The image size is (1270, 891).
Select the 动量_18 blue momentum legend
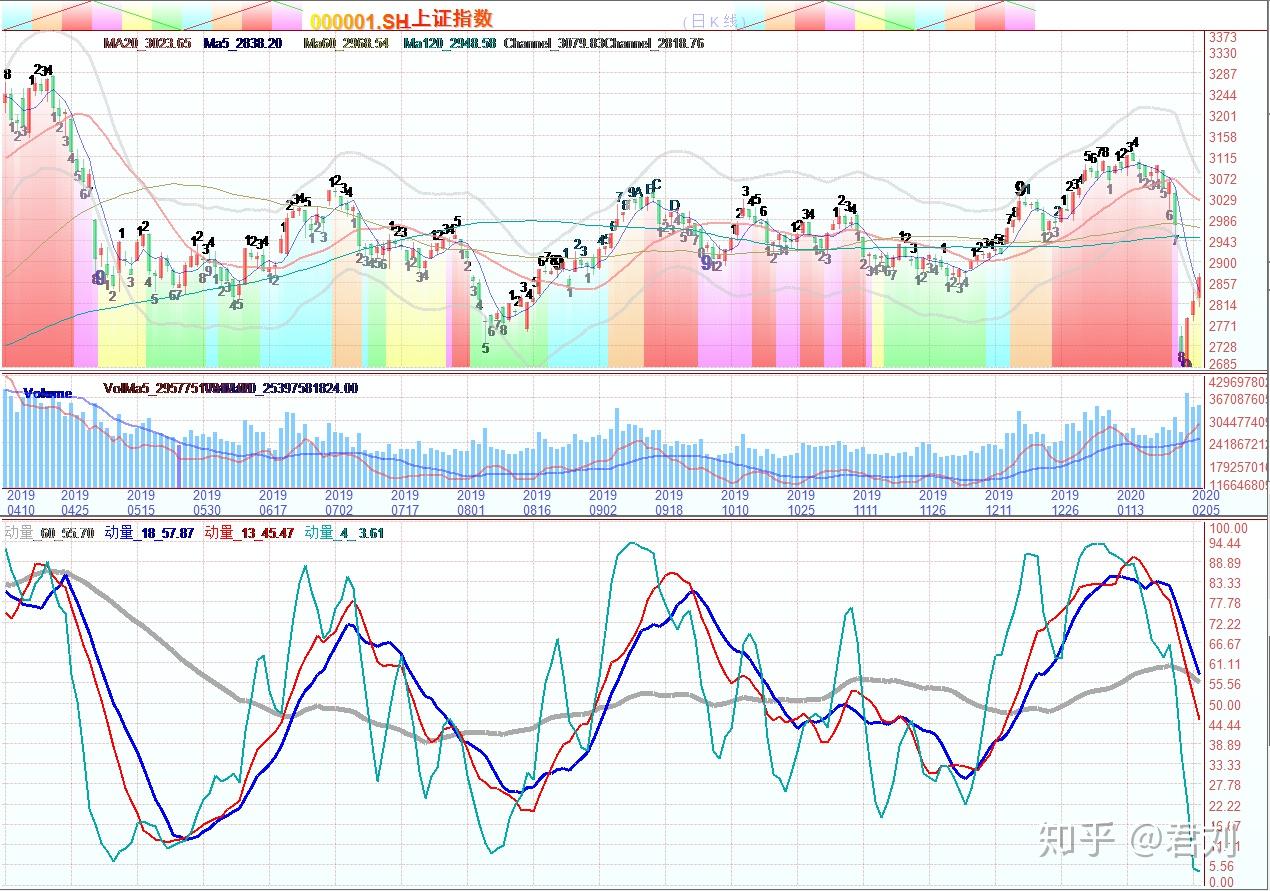pyautogui.click(x=149, y=533)
